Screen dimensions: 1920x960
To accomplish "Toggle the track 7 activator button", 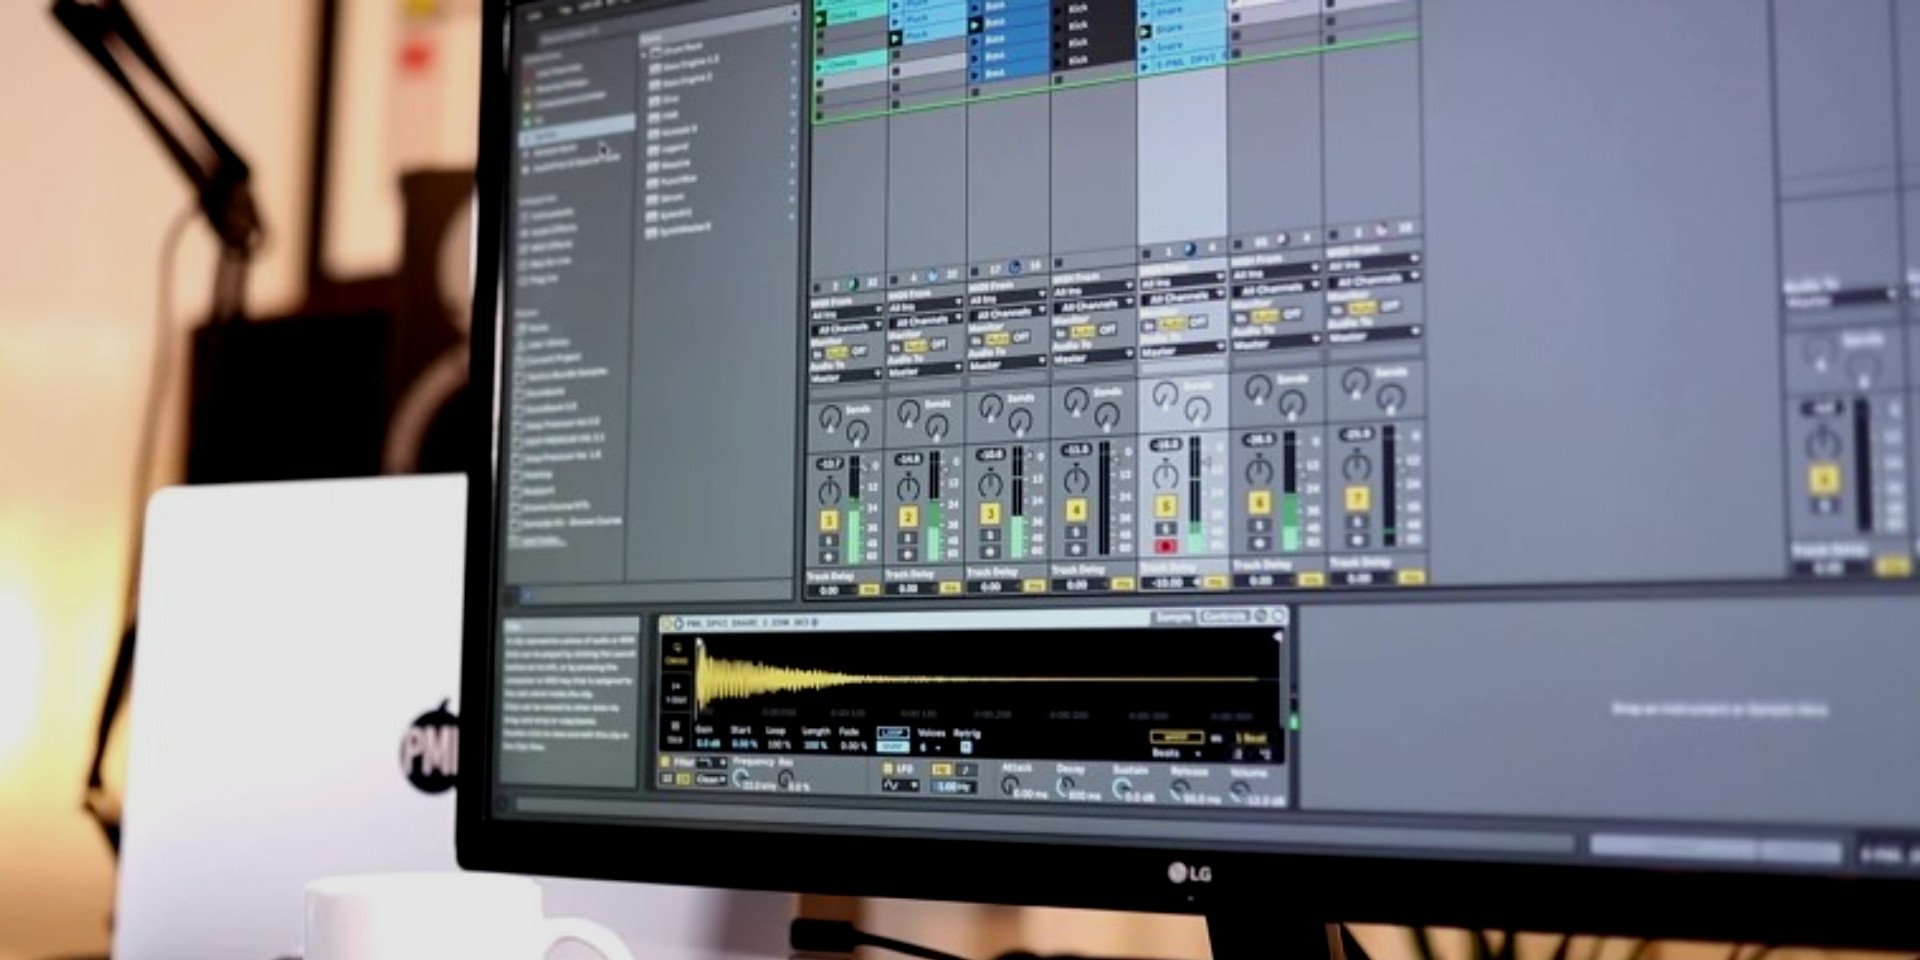I will [1358, 498].
